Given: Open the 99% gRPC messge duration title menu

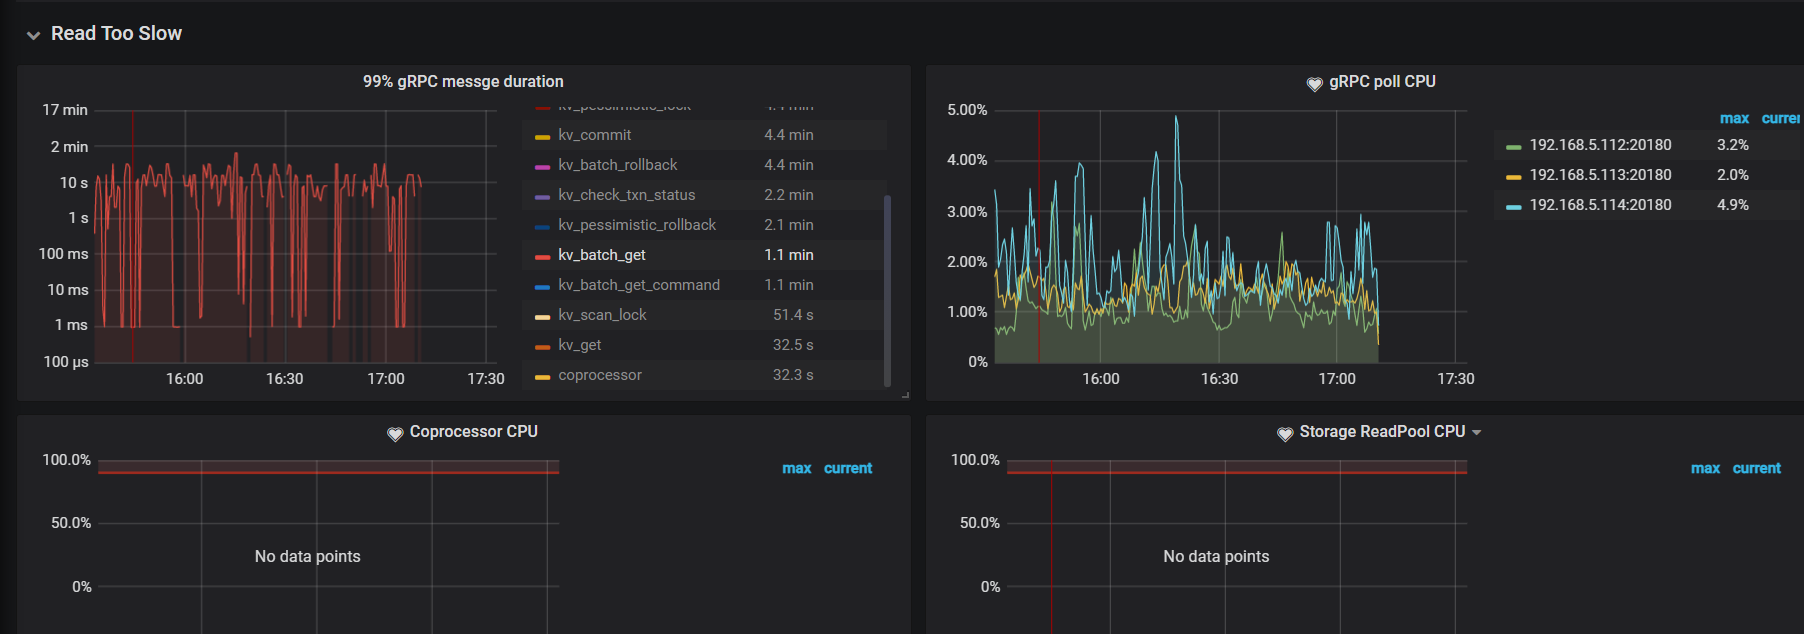Looking at the screenshot, I should [x=463, y=82].
